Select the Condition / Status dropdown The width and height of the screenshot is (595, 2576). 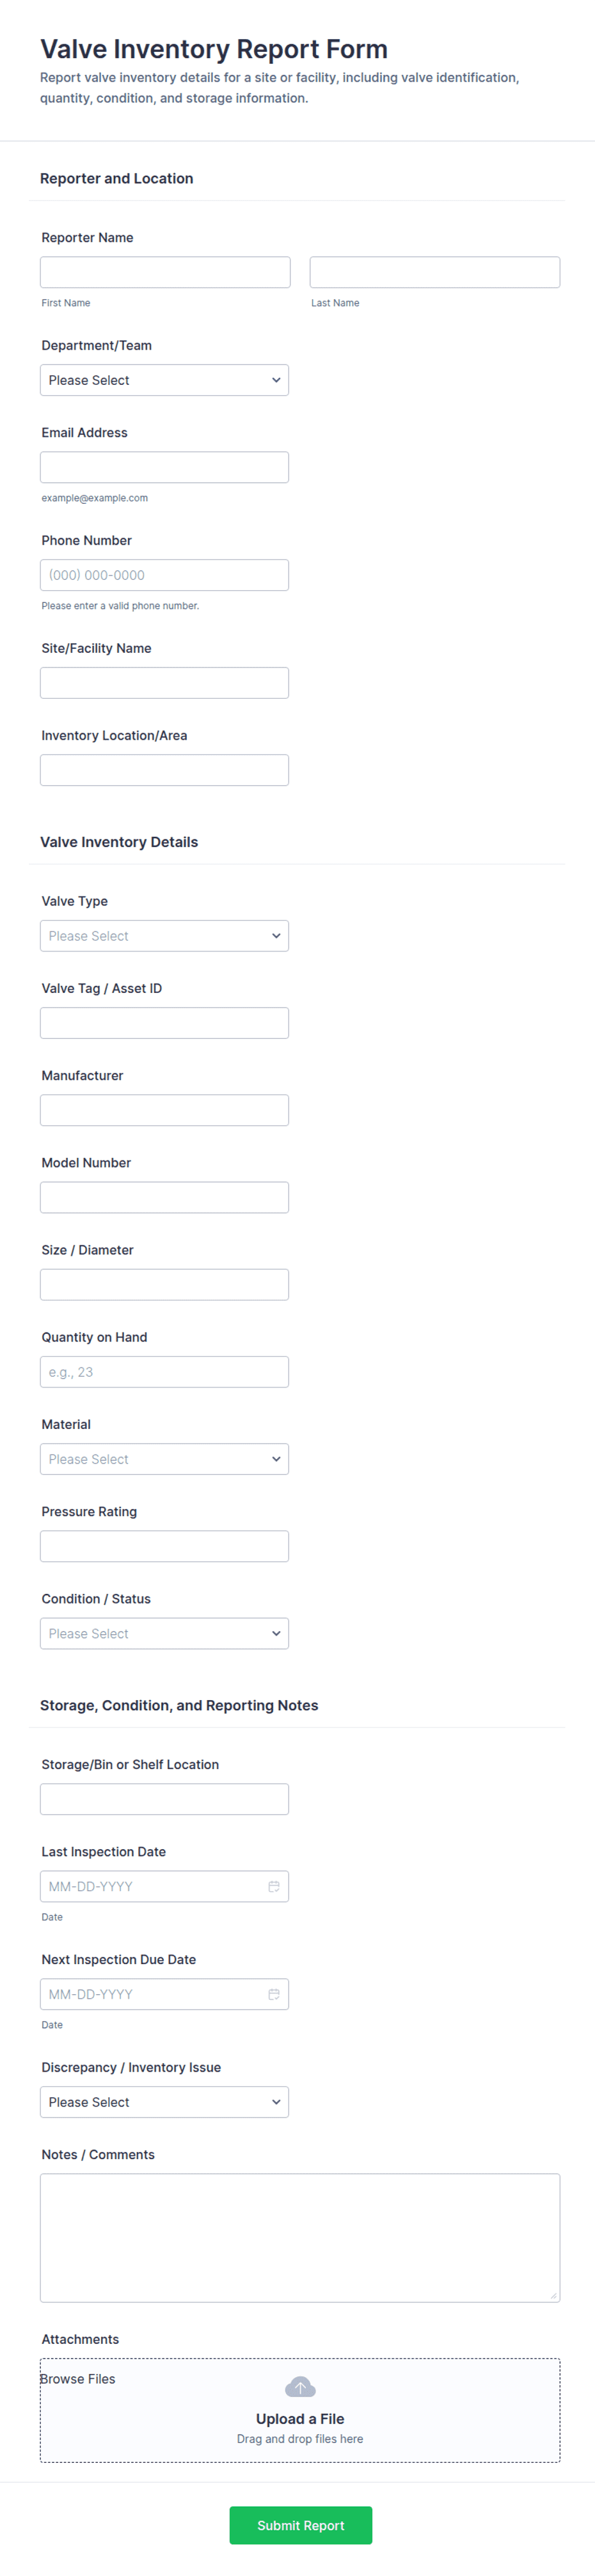(164, 1634)
